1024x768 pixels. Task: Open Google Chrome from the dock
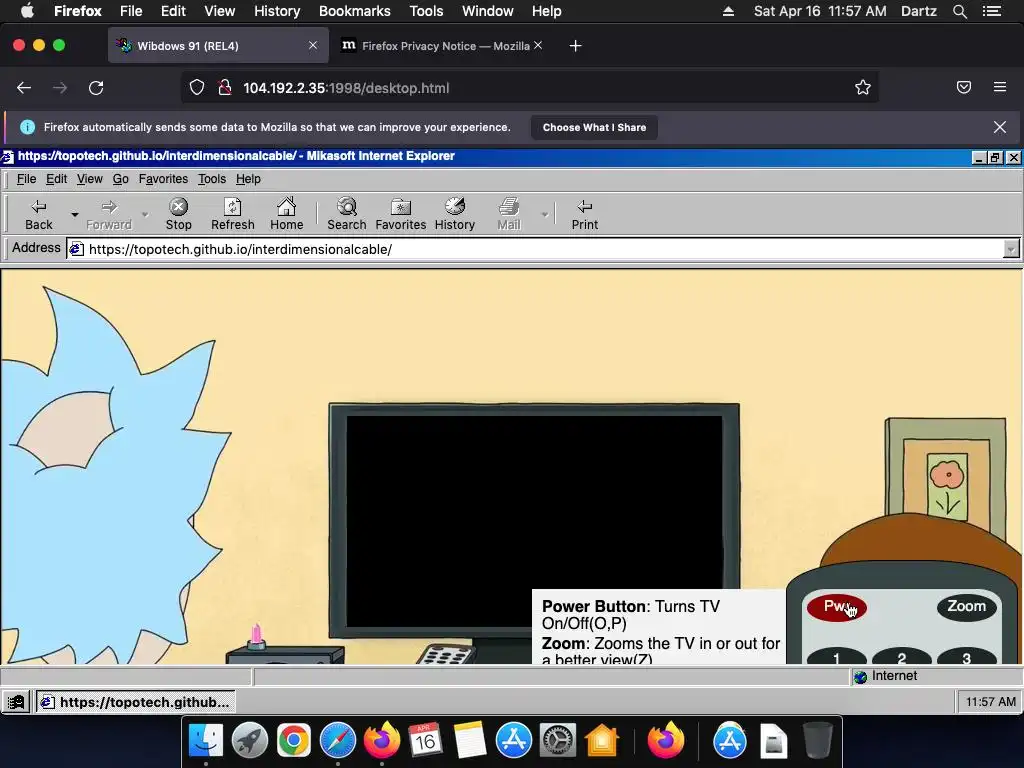(x=294, y=741)
